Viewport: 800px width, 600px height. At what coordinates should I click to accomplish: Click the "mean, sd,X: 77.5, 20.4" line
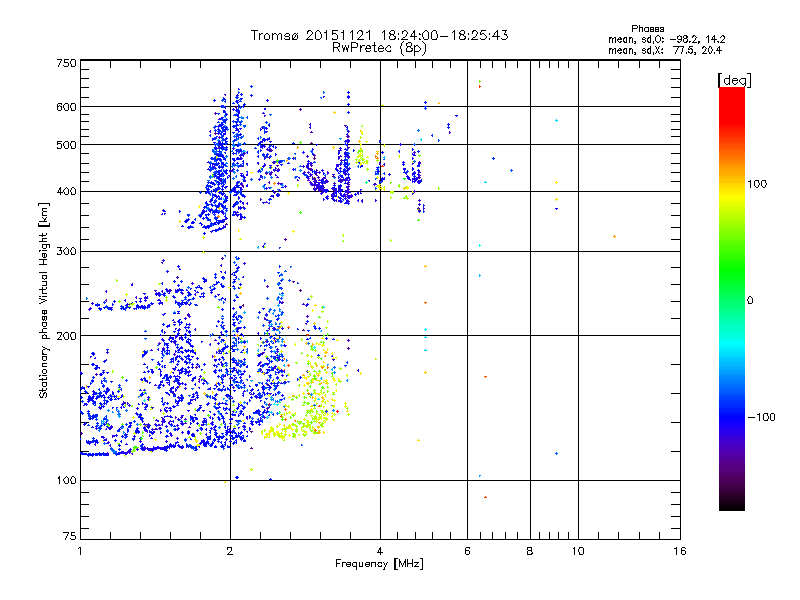click(x=665, y=50)
